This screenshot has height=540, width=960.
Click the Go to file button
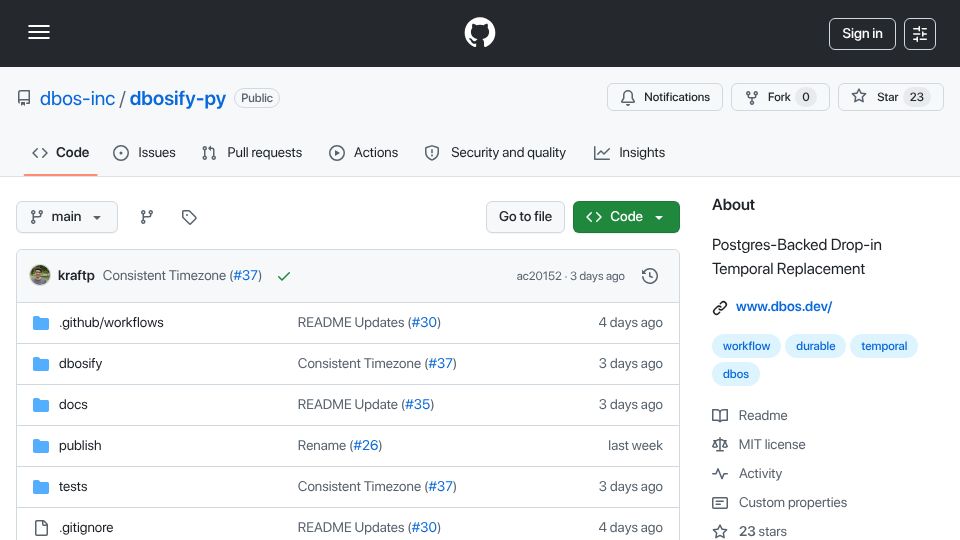click(x=525, y=217)
